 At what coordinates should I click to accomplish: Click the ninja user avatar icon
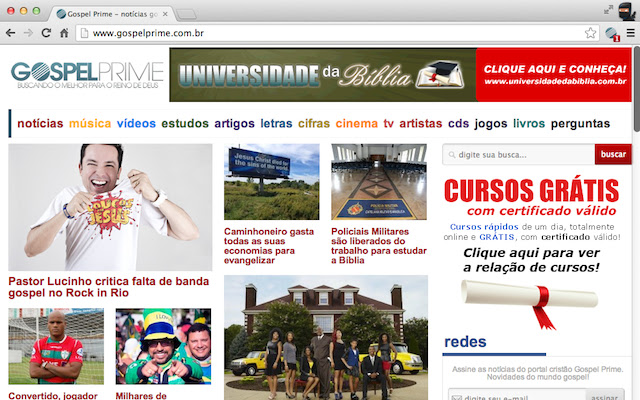coord(627,11)
